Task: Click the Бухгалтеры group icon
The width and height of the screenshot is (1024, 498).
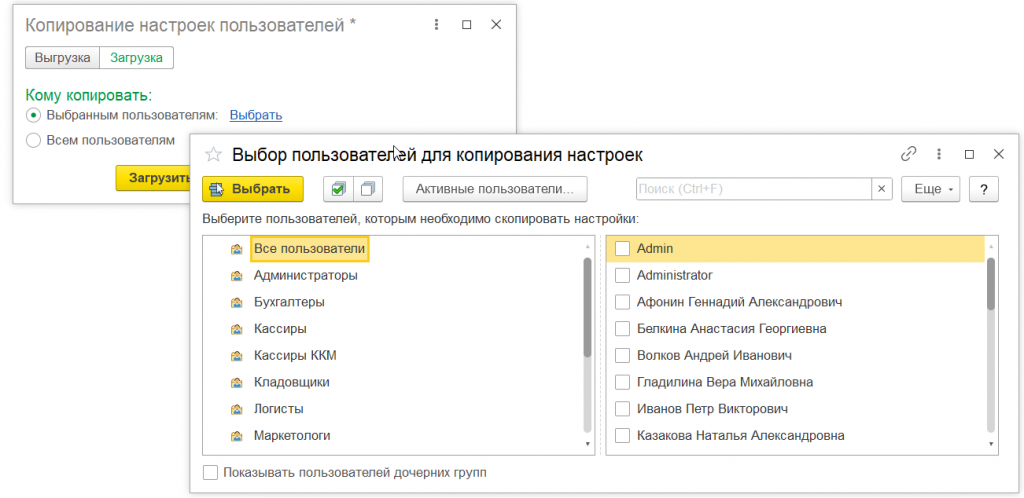Action: point(236,302)
